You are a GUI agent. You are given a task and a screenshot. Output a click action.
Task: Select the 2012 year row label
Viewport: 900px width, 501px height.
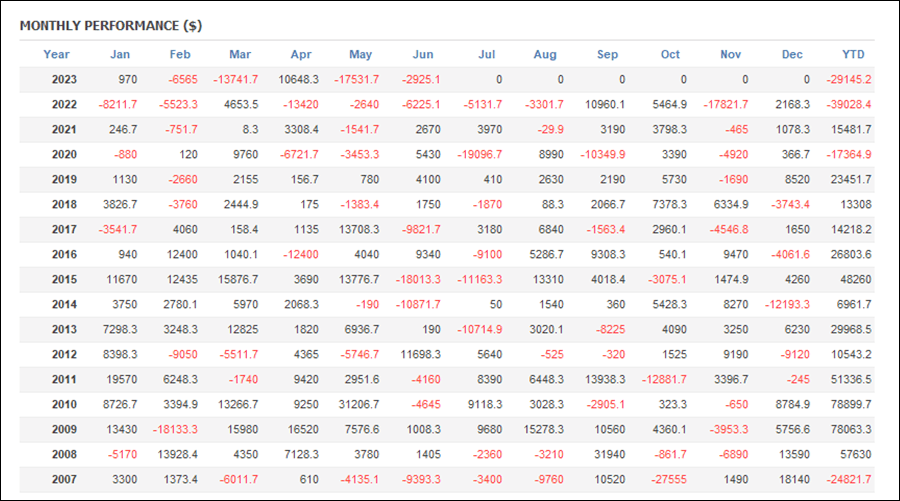(64, 354)
